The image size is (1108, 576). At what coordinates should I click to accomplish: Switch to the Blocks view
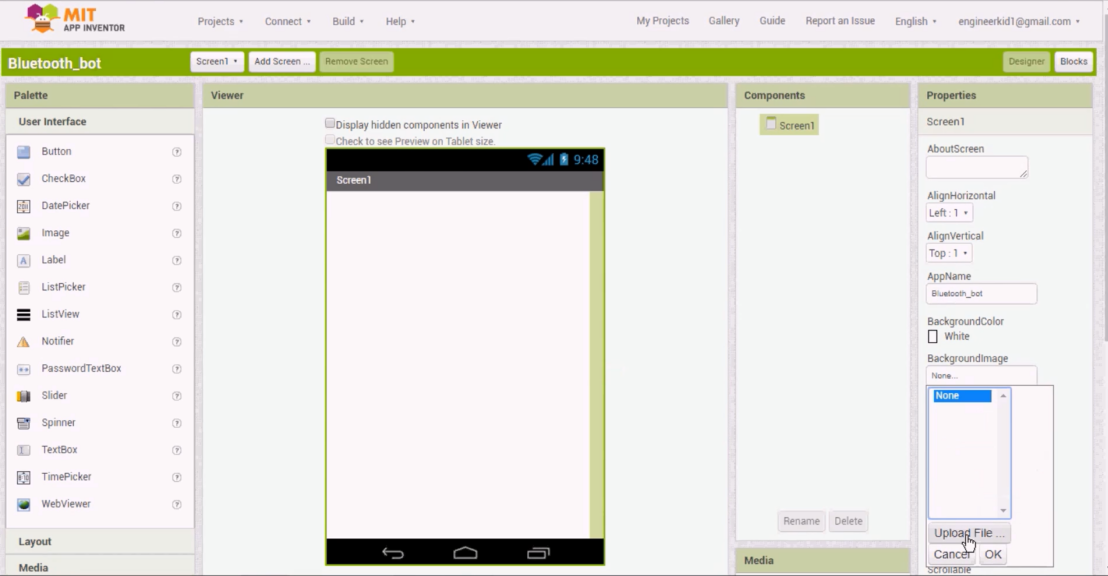pos(1073,61)
